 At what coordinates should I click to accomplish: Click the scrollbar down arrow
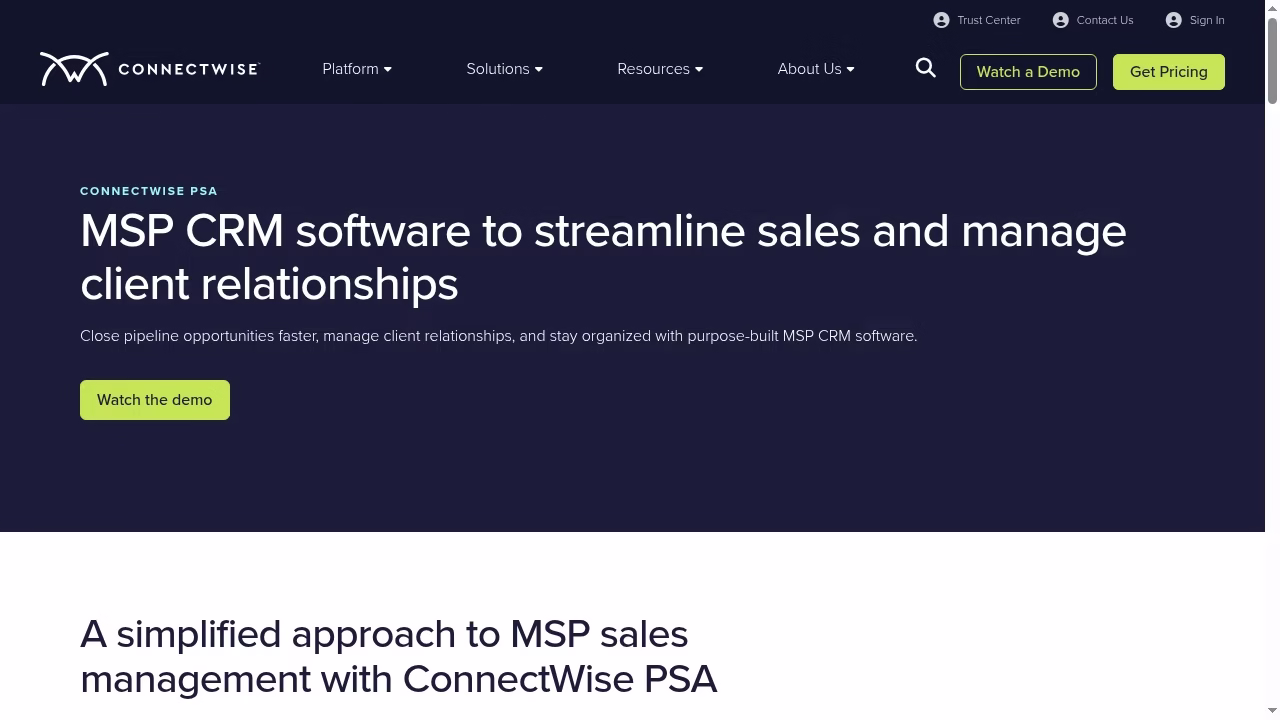point(1272,711)
